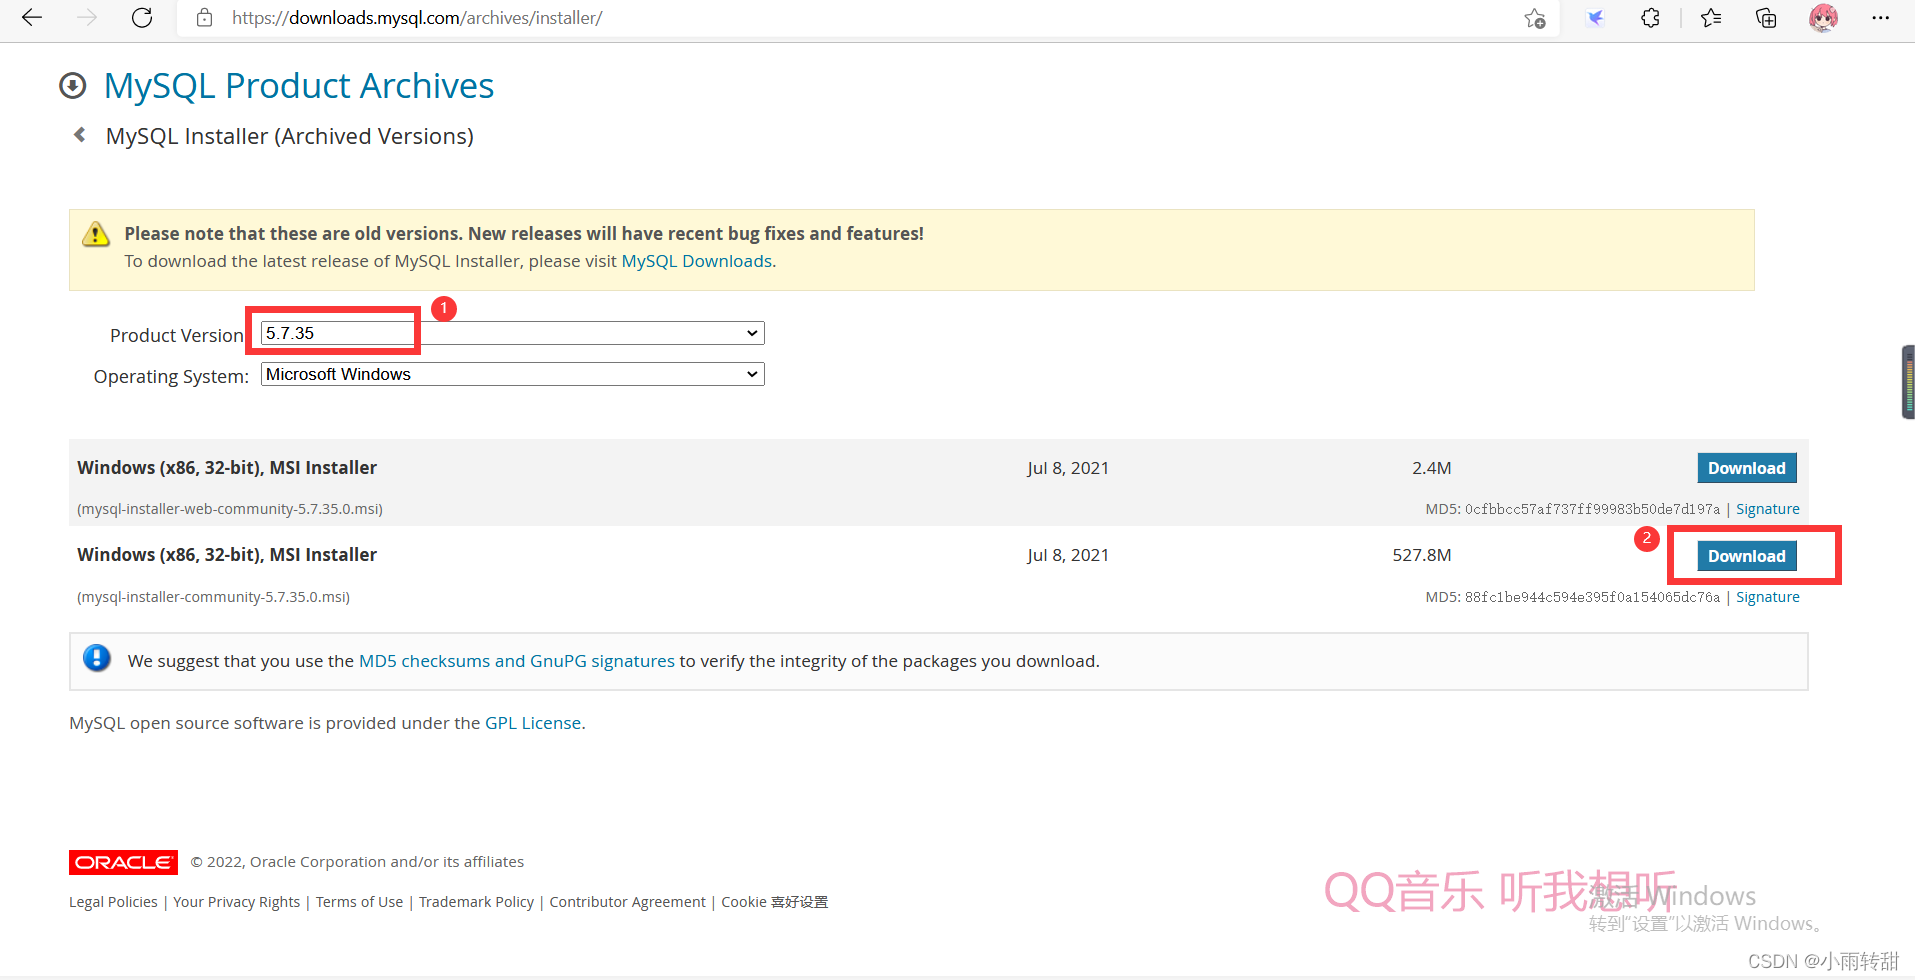
Task: Open Trademark Policy footer link
Action: point(476,902)
